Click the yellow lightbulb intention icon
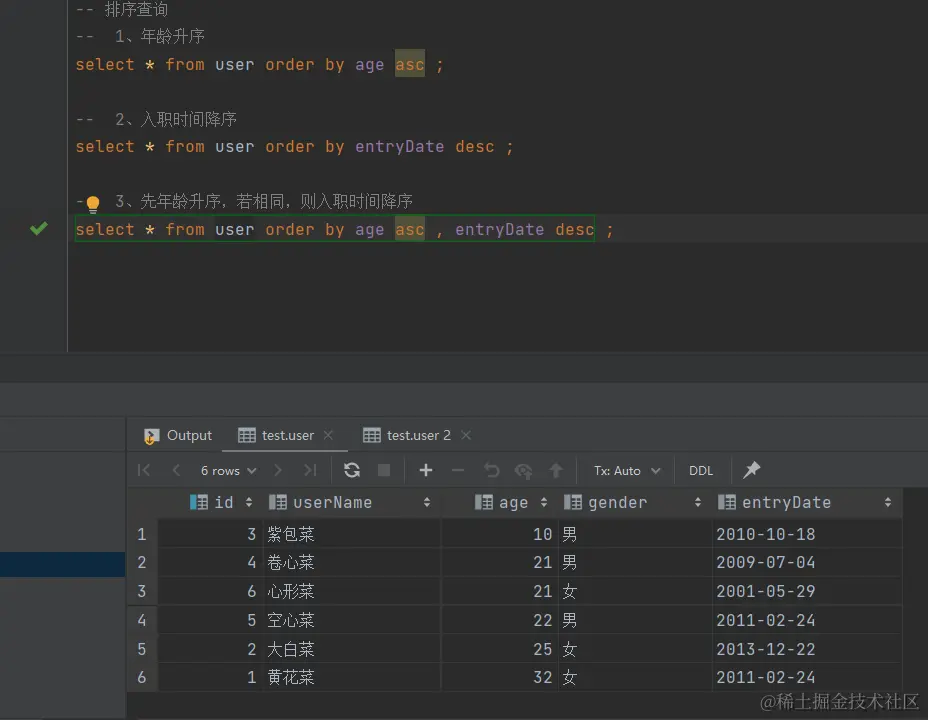Viewport: 928px width, 720px height. pos(93,204)
